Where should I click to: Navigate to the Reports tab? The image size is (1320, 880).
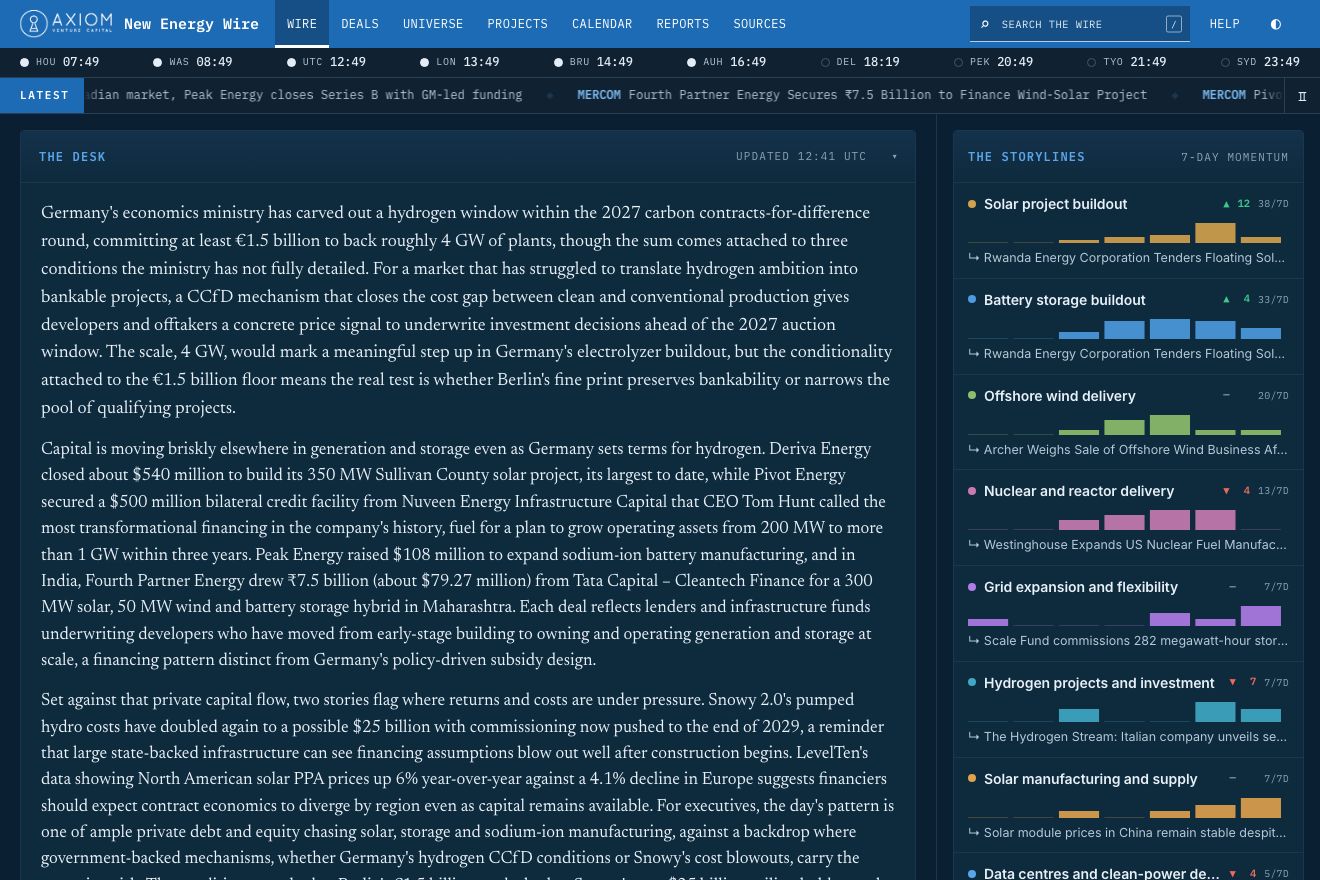coord(683,24)
